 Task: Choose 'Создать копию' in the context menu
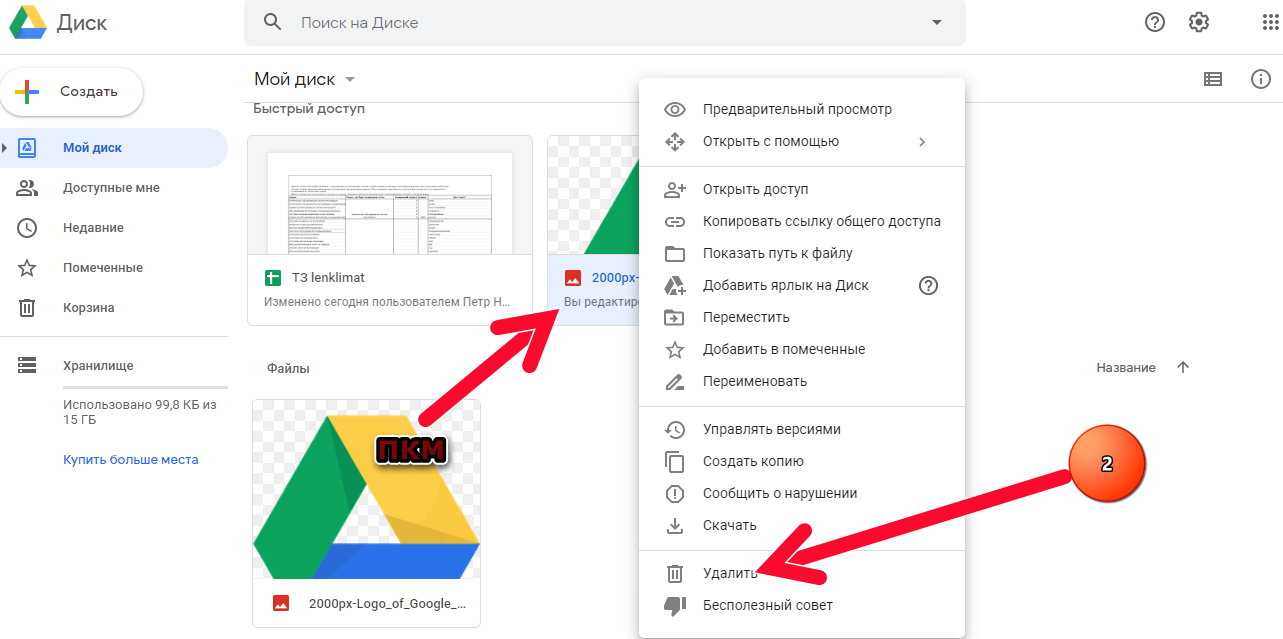(x=802, y=461)
